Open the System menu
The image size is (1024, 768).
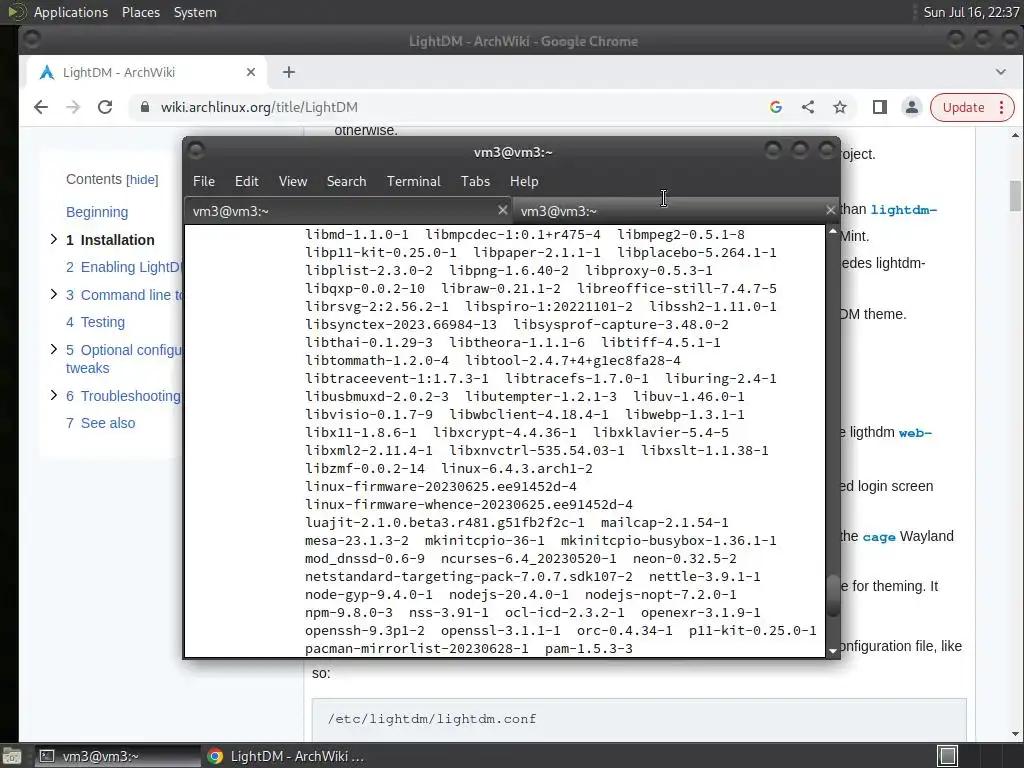point(195,12)
